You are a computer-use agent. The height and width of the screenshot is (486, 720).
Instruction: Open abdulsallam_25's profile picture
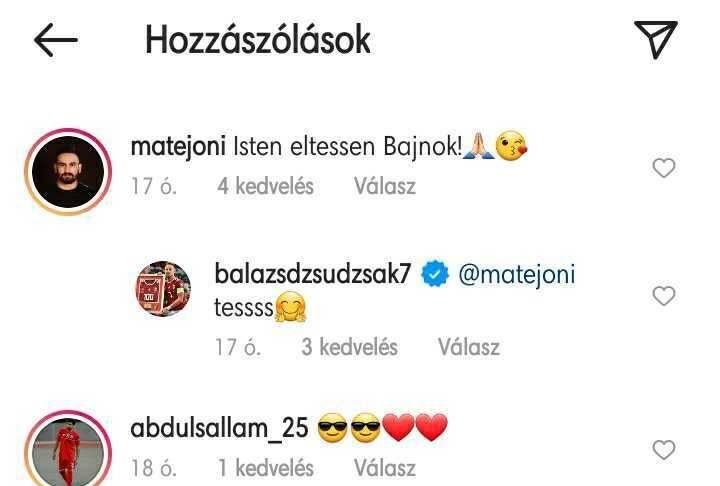[68, 450]
